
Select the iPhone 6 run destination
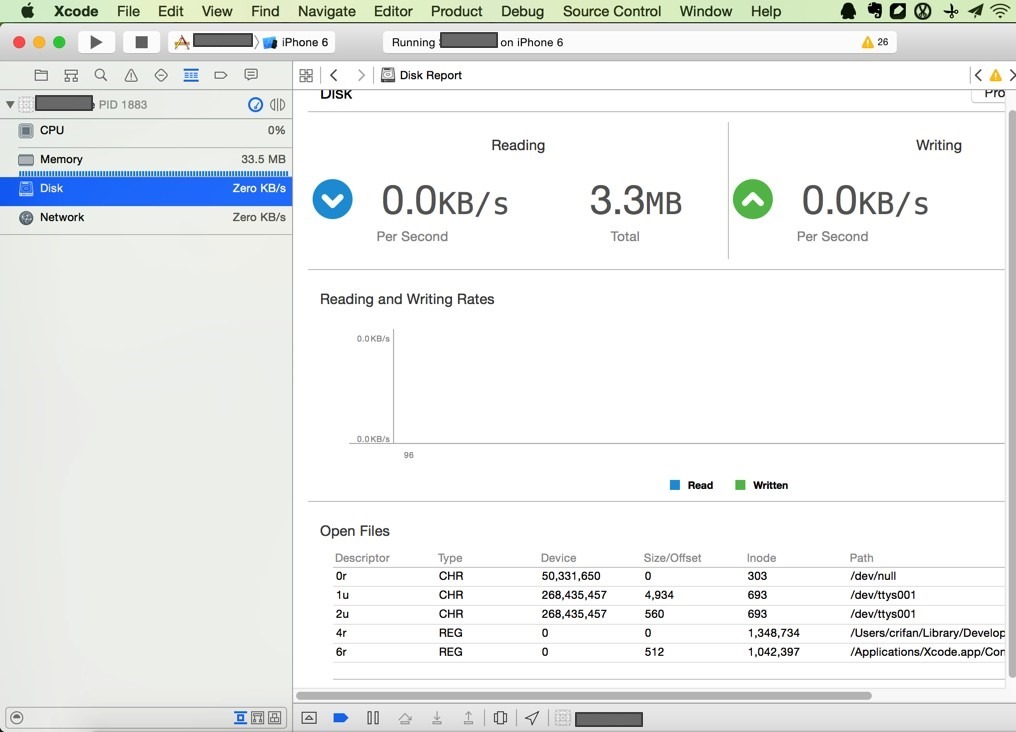pyautogui.click(x=297, y=42)
